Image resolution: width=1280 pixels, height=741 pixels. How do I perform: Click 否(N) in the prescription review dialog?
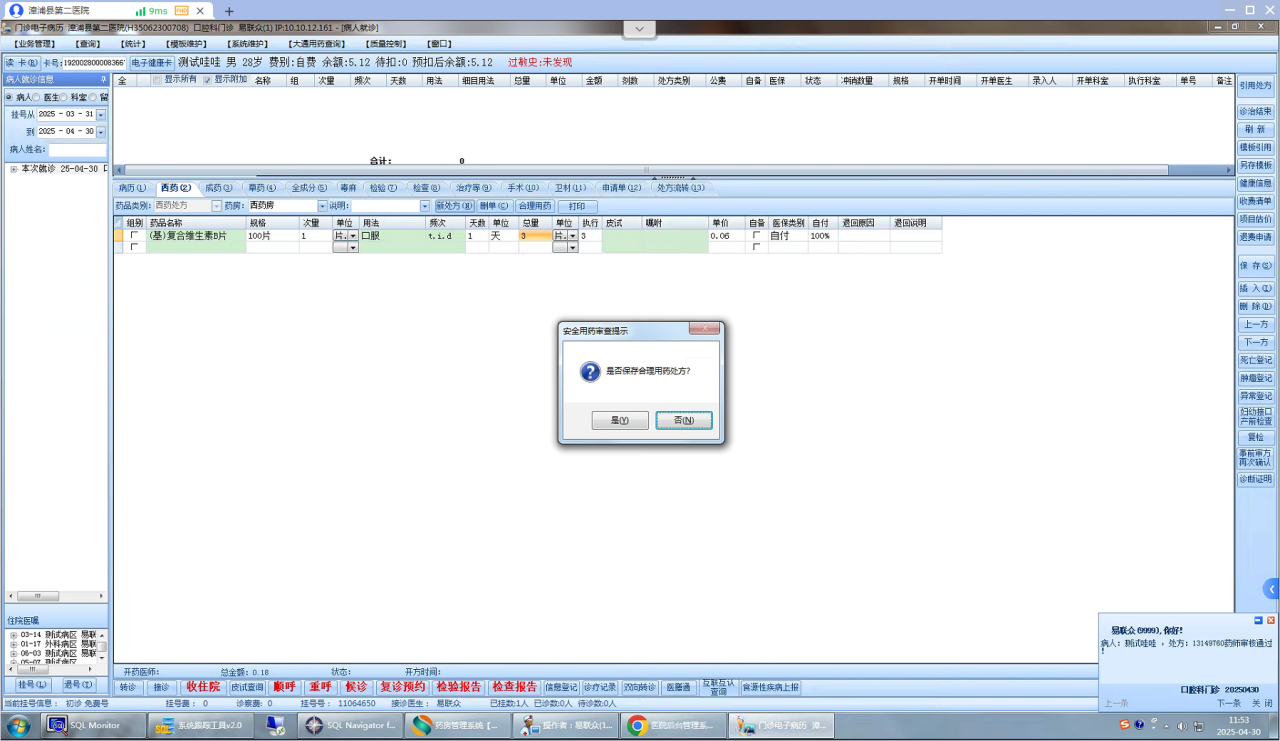point(684,421)
